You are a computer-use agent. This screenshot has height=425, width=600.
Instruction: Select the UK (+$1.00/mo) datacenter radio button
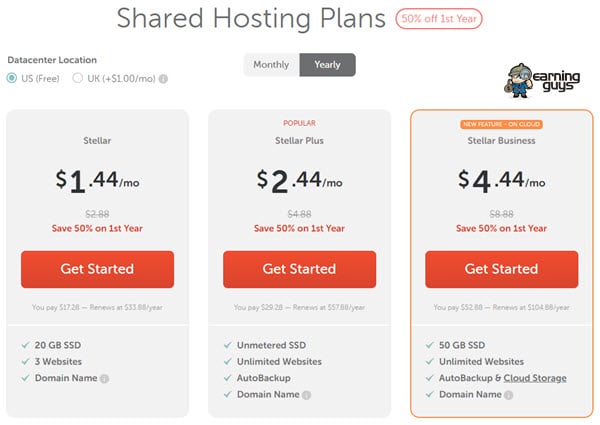tap(78, 78)
